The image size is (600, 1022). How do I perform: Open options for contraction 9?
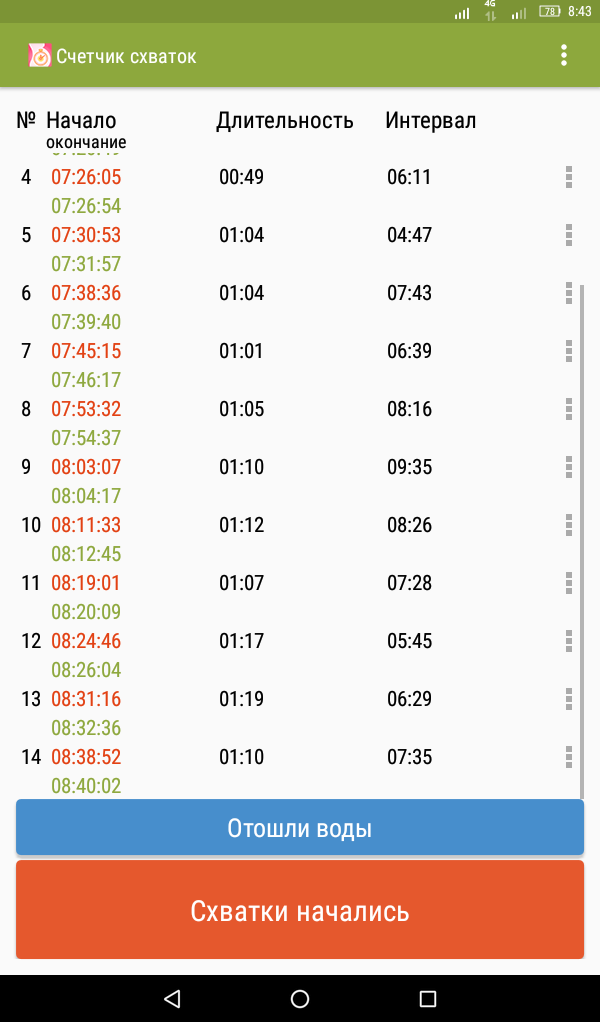pyautogui.click(x=569, y=467)
